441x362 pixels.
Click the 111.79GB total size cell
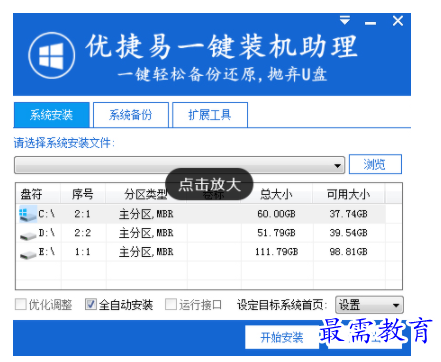[276, 252]
